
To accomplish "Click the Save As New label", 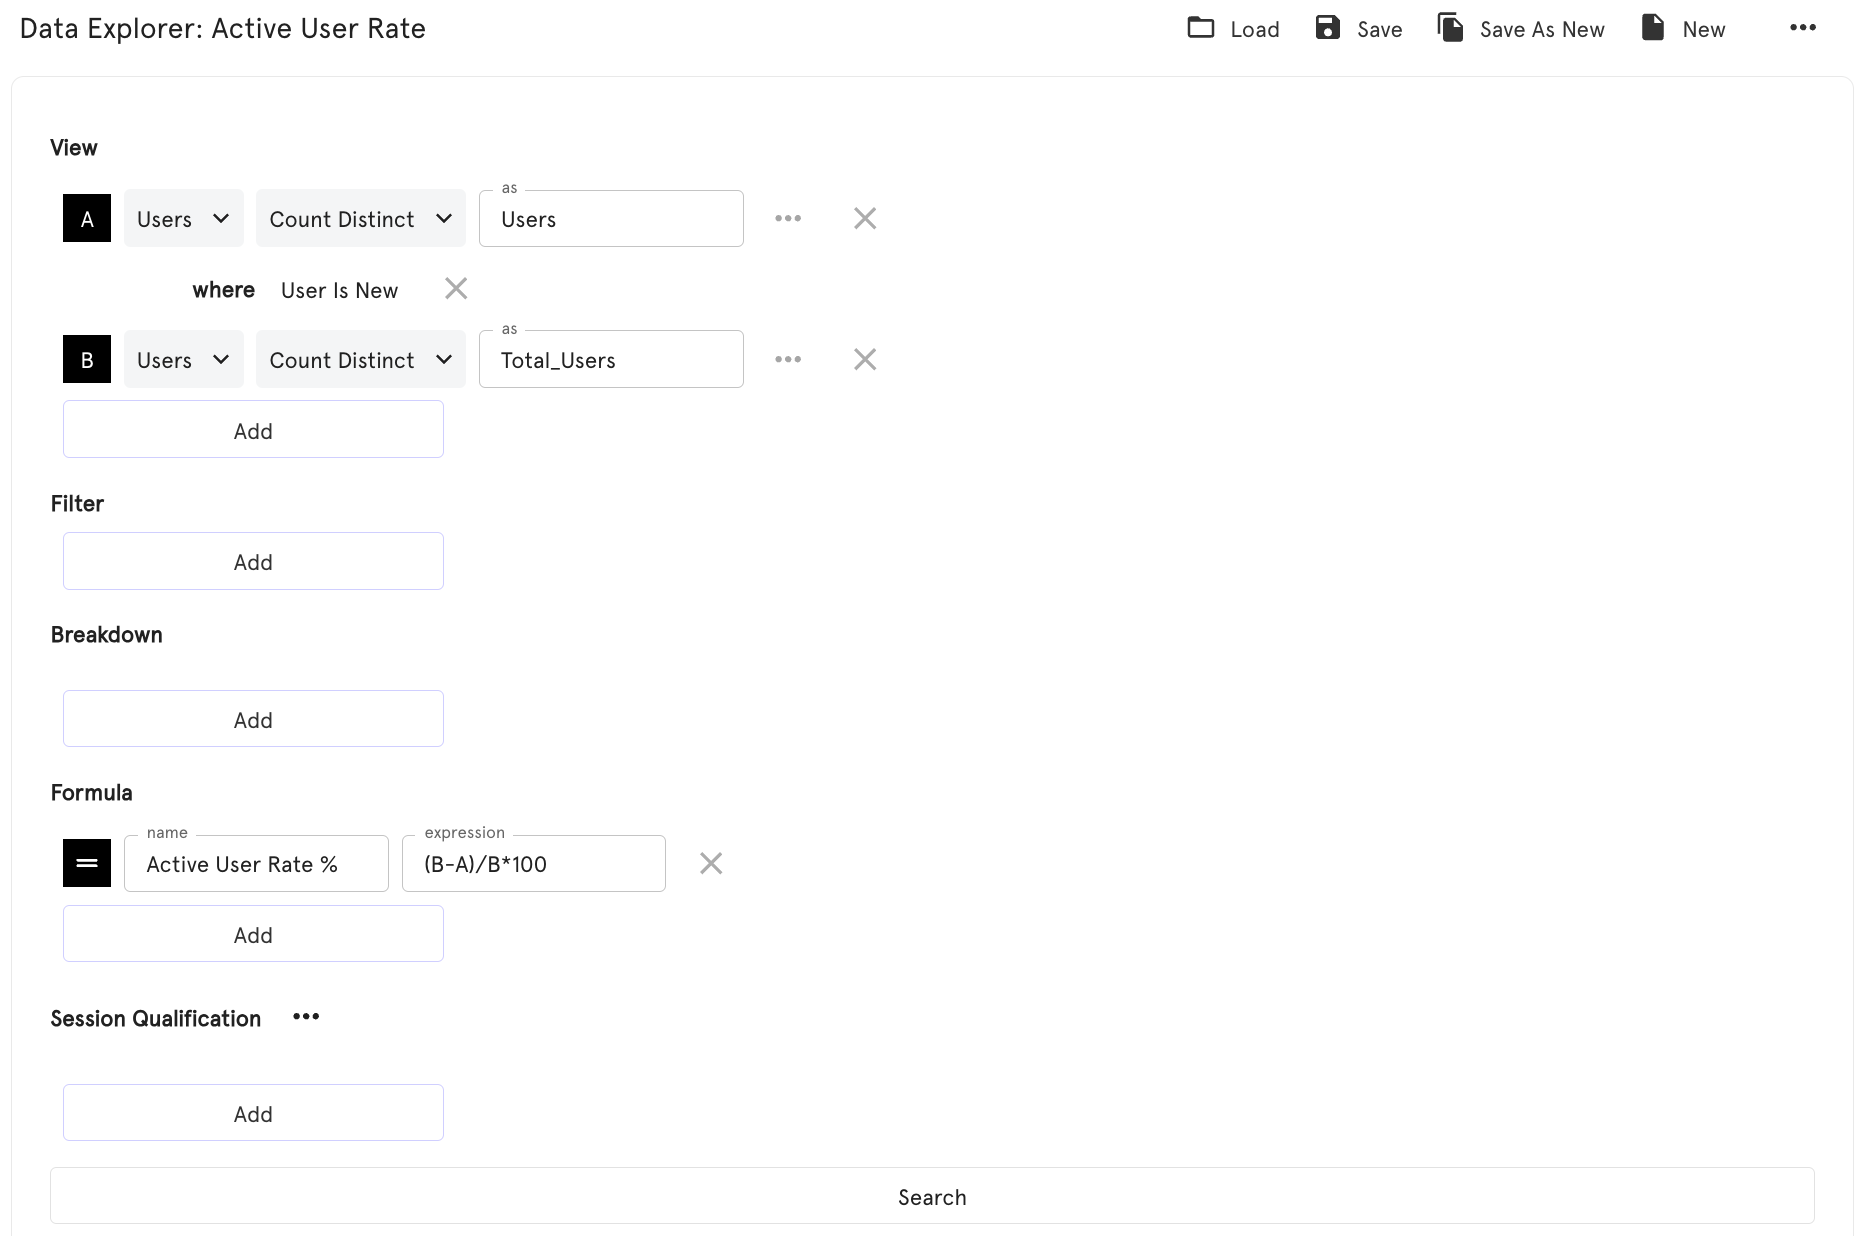I will (x=1542, y=30).
